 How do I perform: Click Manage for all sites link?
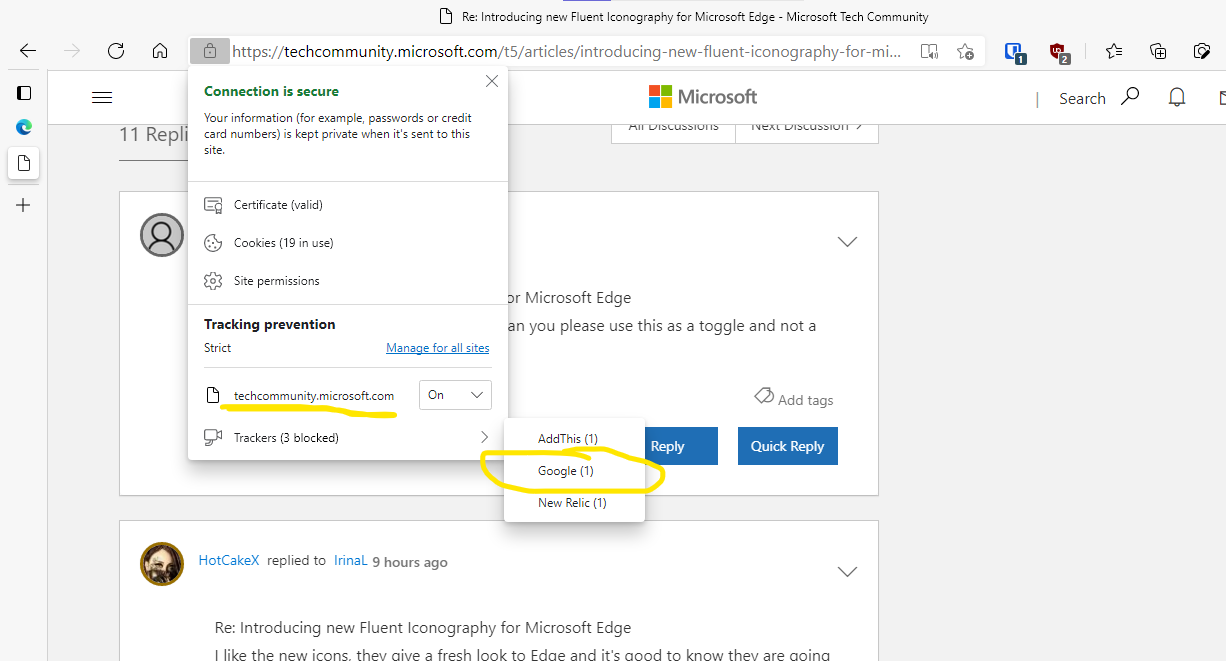(x=438, y=348)
